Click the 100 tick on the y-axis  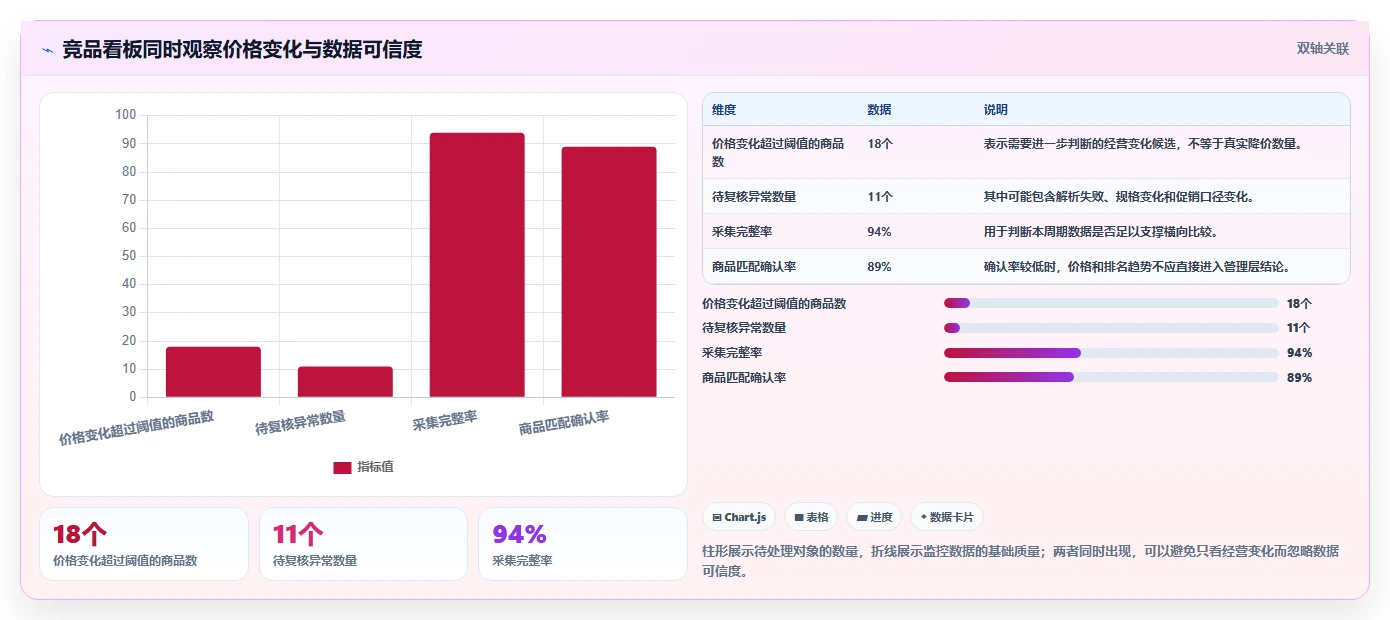point(126,115)
